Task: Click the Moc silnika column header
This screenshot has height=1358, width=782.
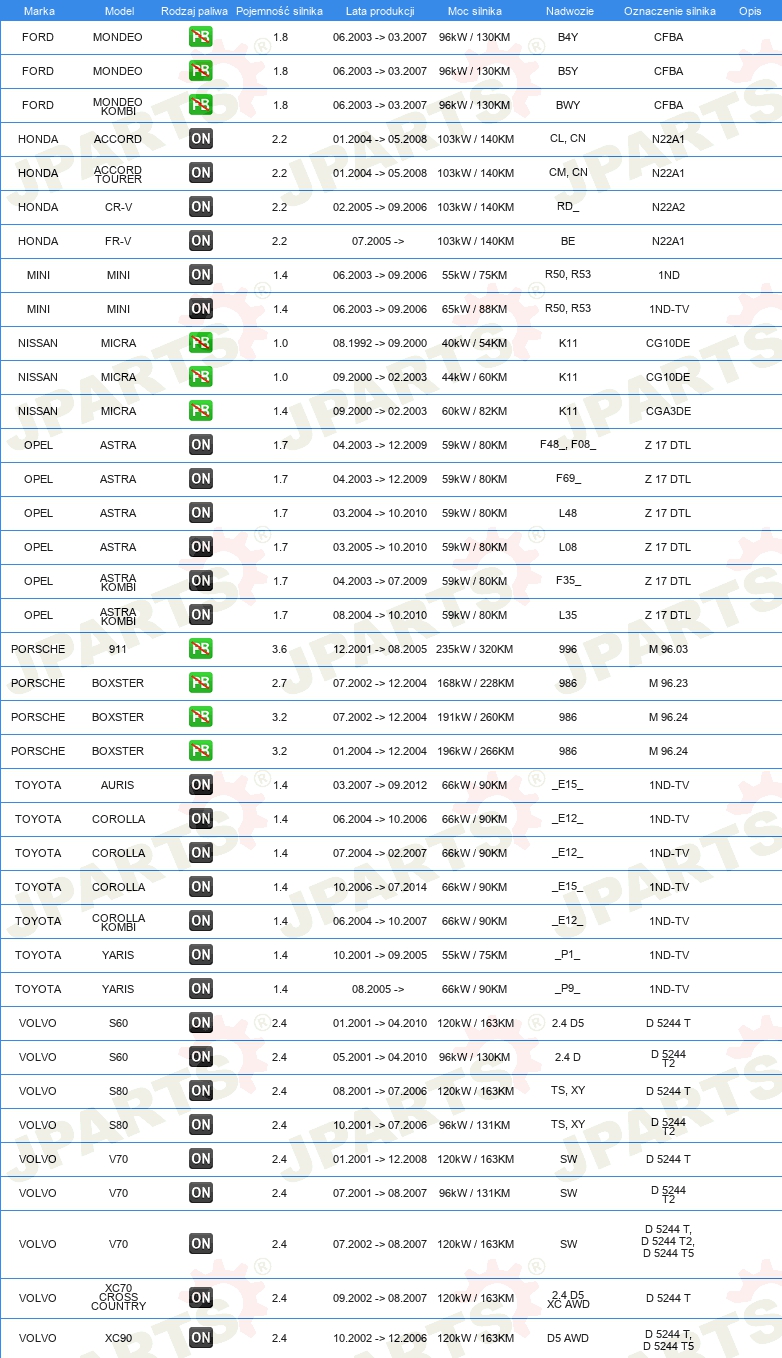Action: (475, 11)
